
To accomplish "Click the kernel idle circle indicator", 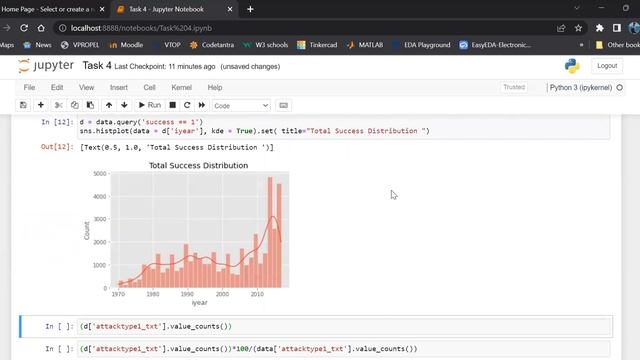I will [620, 87].
